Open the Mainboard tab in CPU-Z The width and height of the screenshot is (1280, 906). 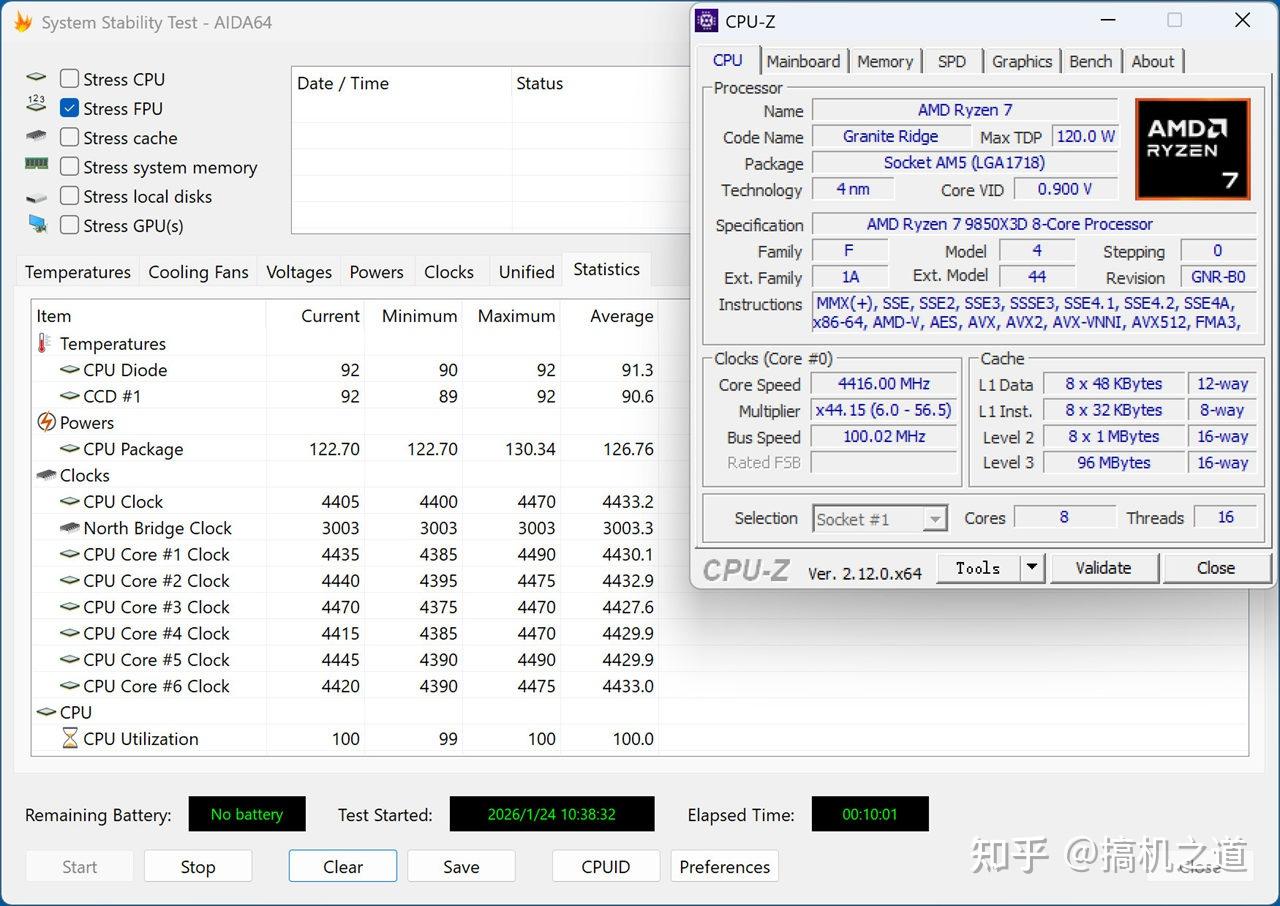coord(803,61)
